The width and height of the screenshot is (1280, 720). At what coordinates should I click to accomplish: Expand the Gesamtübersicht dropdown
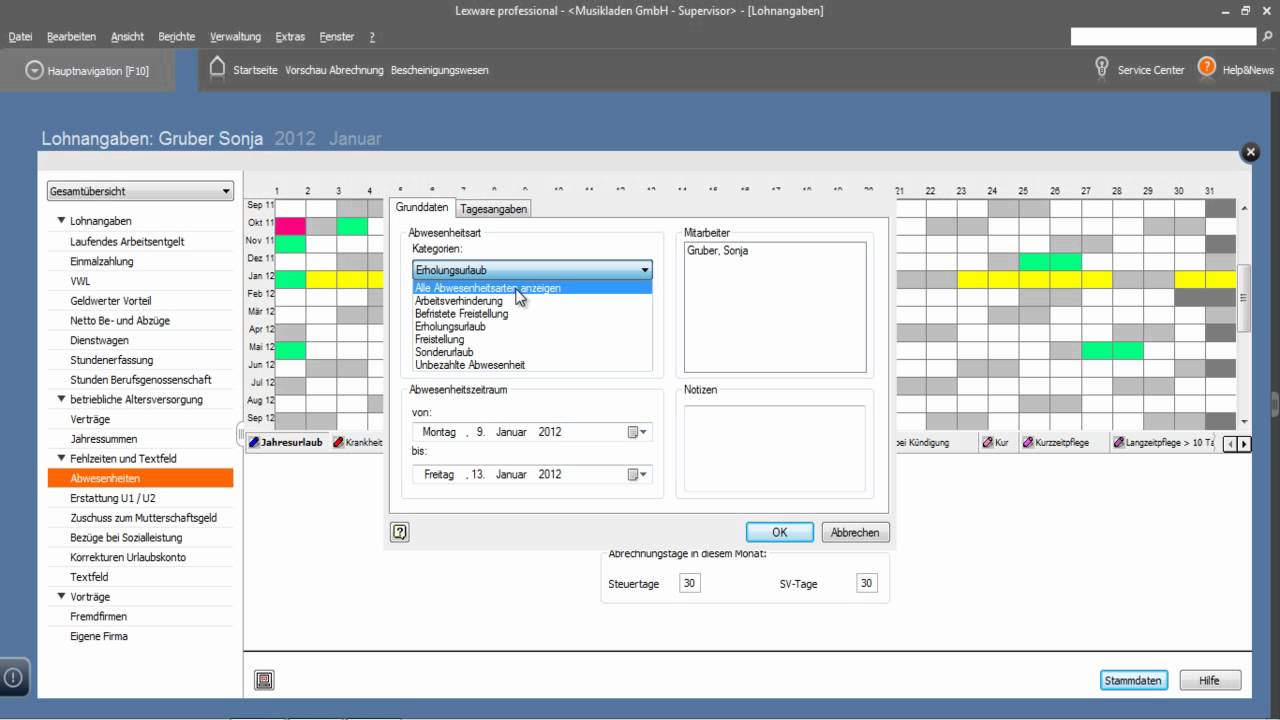[x=226, y=191]
